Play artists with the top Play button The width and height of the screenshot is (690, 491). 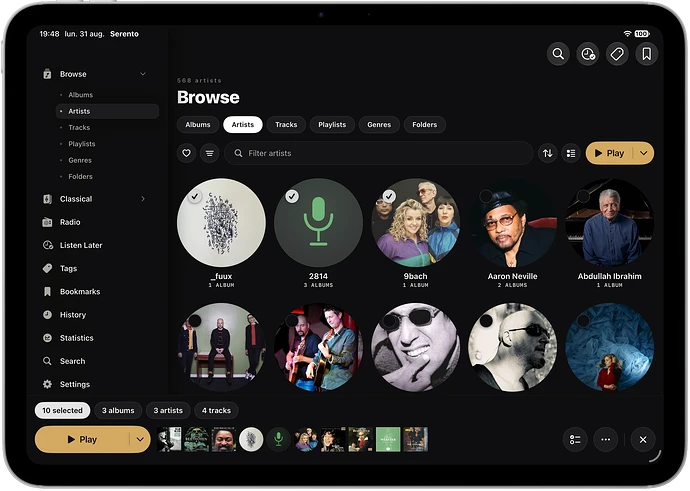[609, 153]
